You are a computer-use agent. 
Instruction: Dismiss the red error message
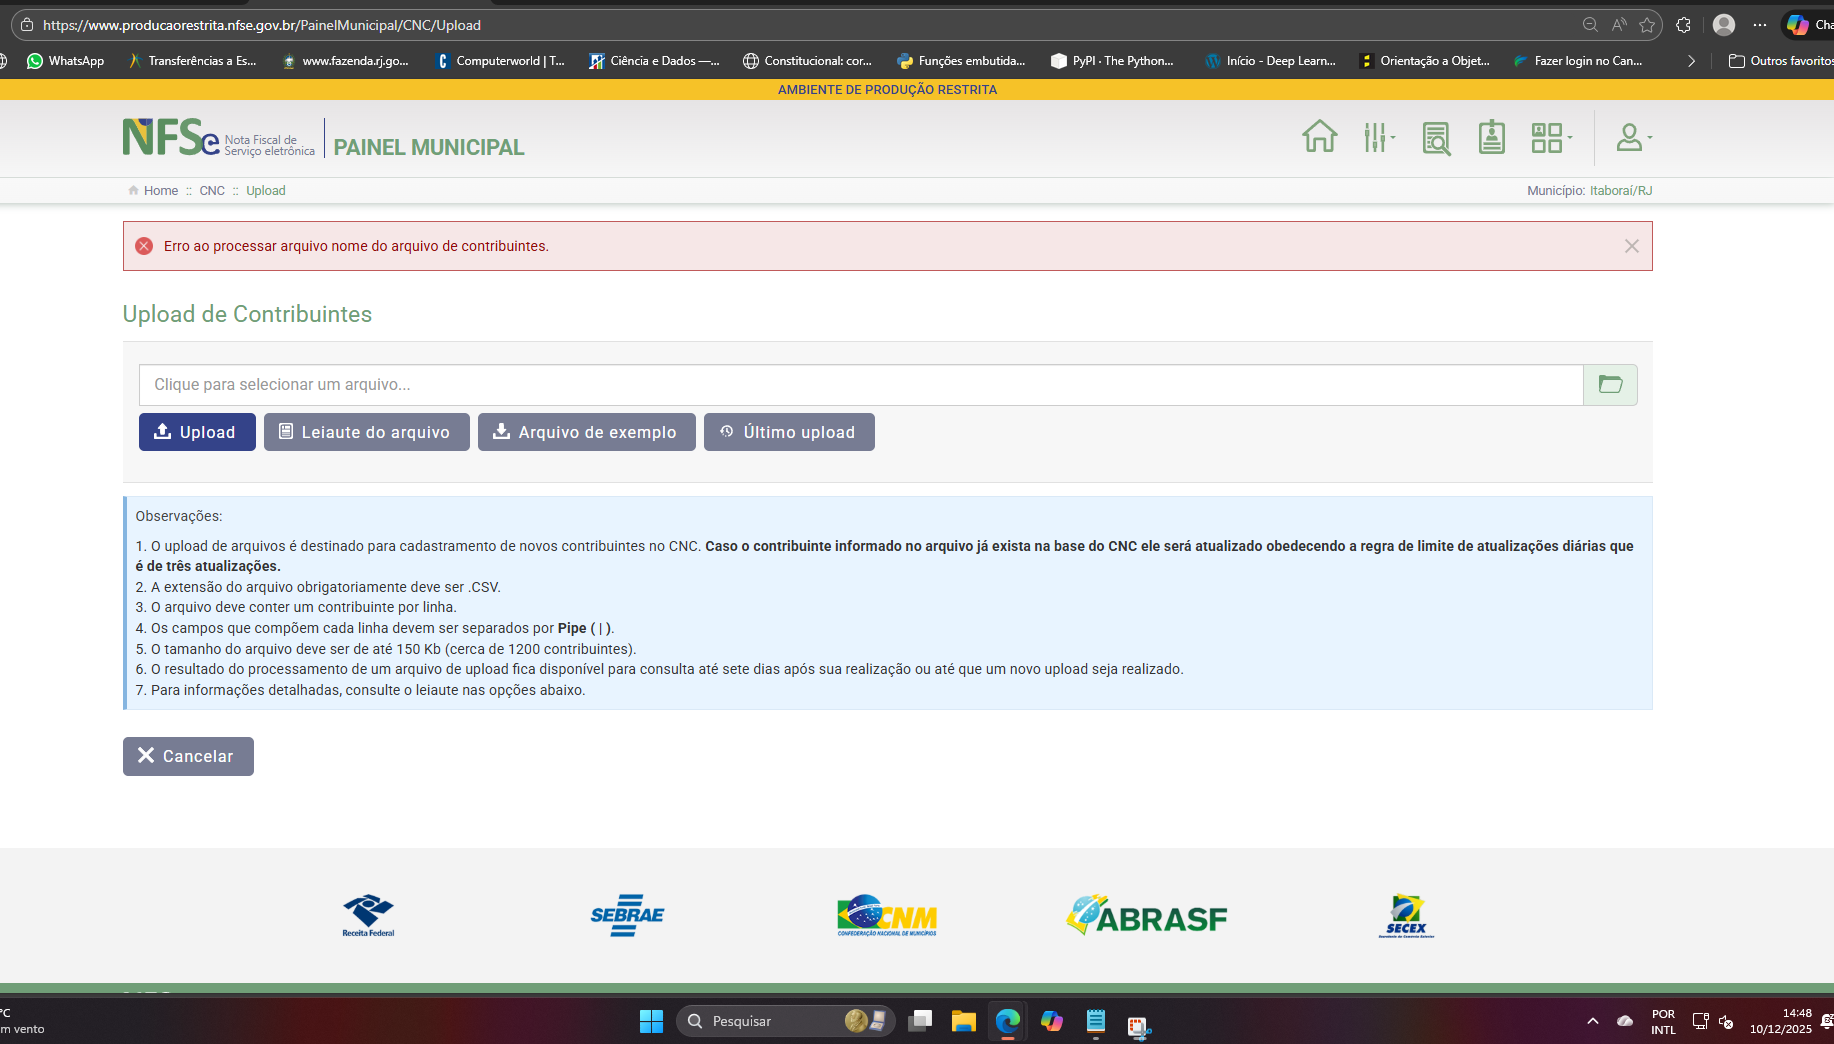1631,246
